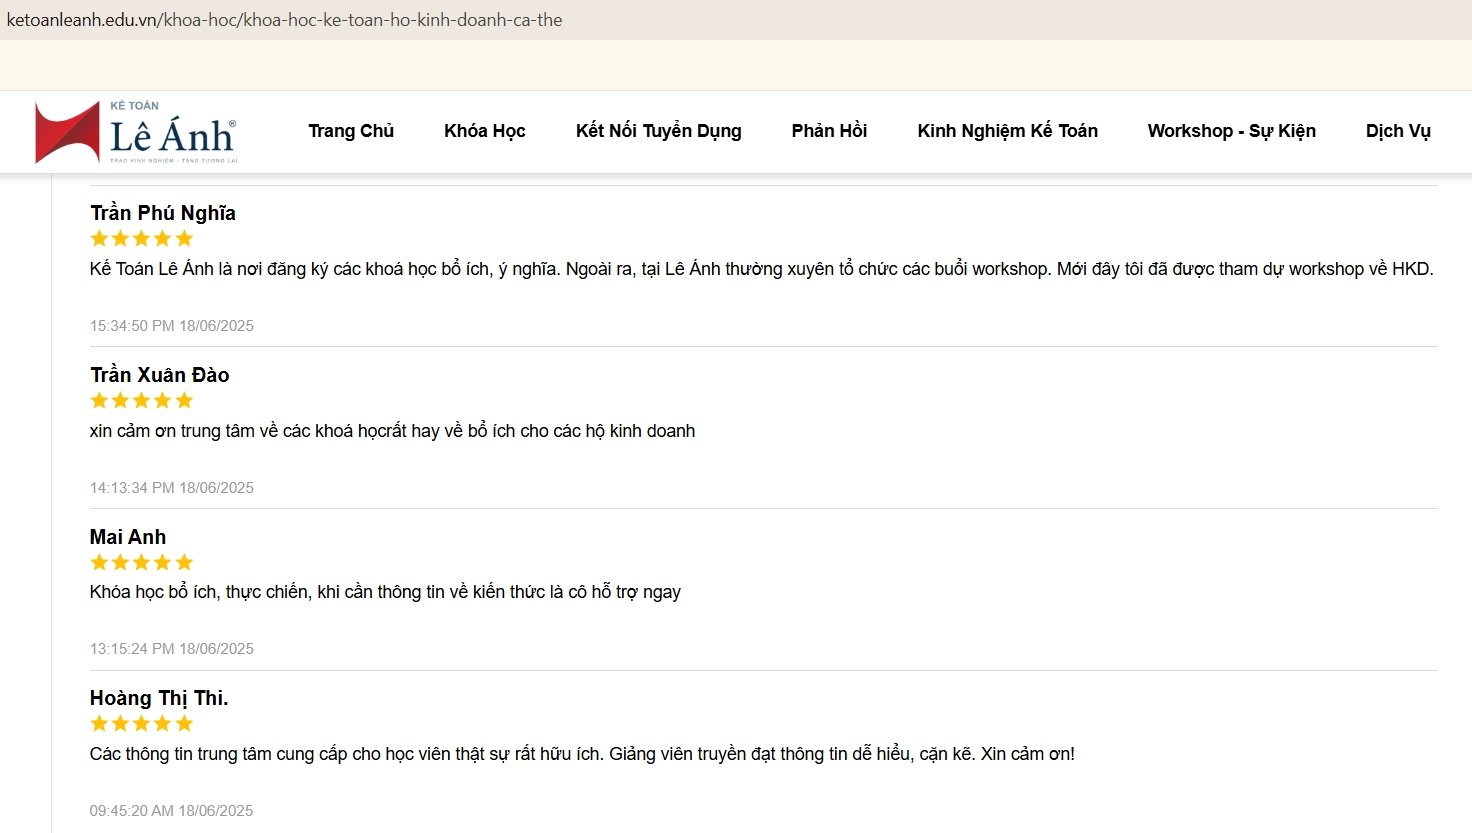
Task: Open Workshop - Sự Kiện menu item
Action: coord(1231,131)
